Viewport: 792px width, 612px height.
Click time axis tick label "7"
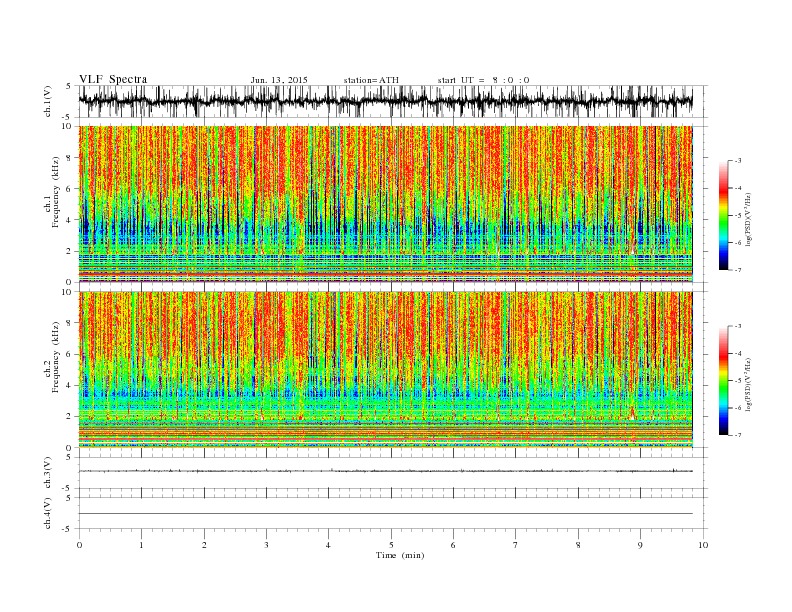pos(516,545)
